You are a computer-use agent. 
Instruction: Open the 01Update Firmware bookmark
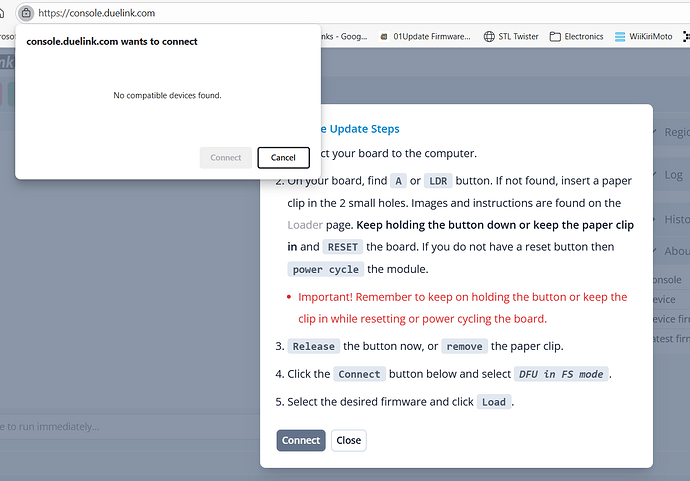tap(425, 36)
